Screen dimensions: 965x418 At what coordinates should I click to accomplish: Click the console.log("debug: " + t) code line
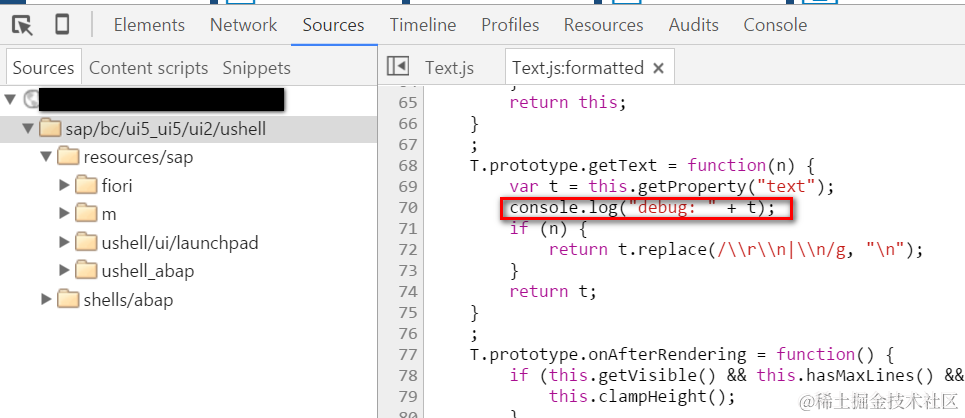[643, 209]
